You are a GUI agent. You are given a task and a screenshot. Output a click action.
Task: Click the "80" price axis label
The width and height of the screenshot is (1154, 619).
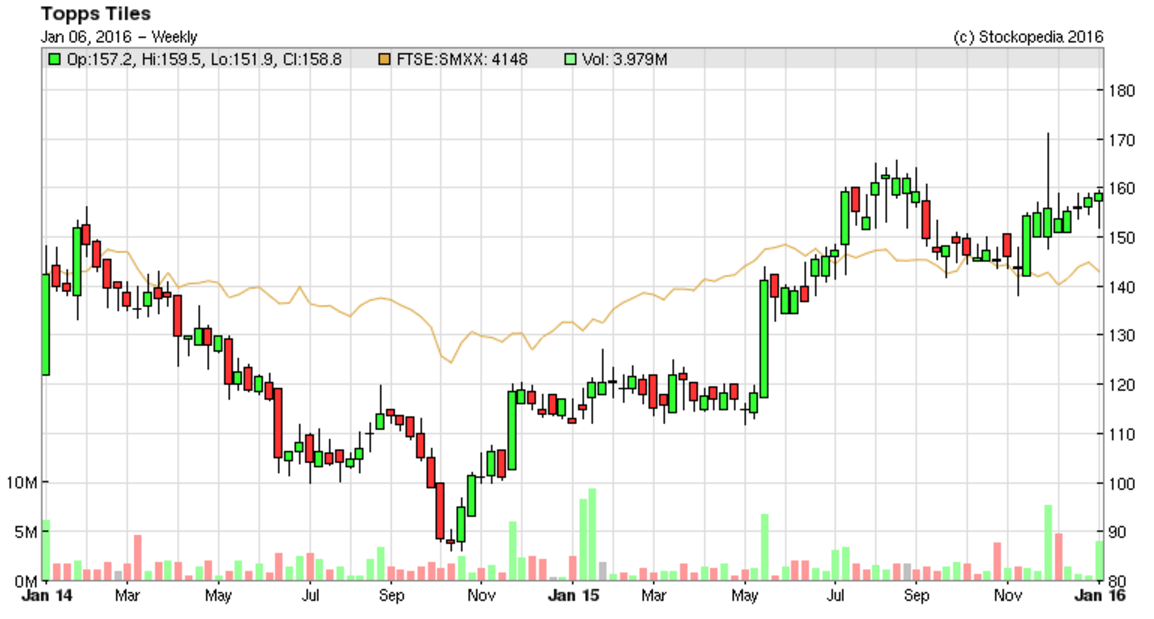tap(1117, 581)
